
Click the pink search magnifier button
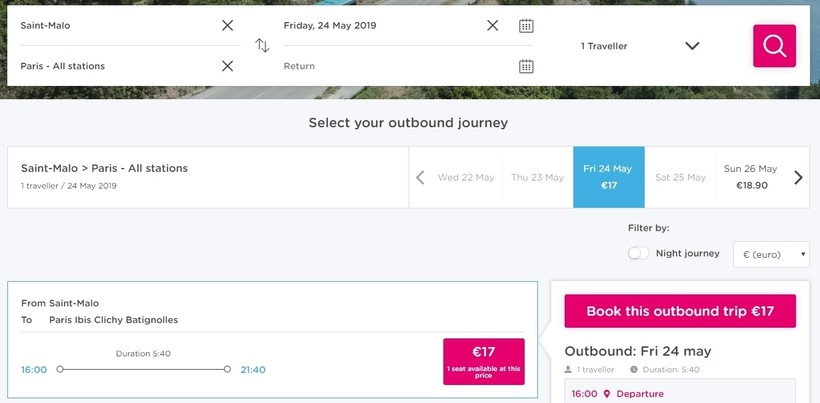[775, 46]
